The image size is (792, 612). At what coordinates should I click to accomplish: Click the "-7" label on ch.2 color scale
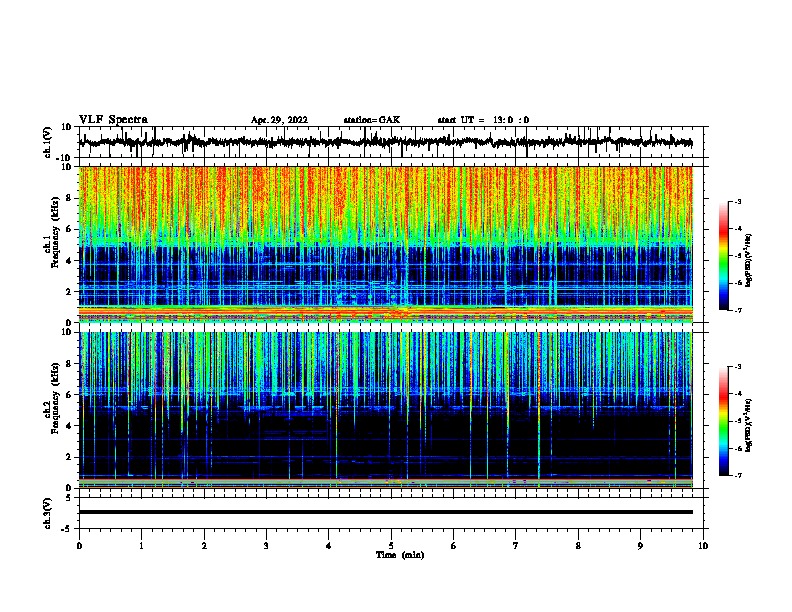coord(737,475)
